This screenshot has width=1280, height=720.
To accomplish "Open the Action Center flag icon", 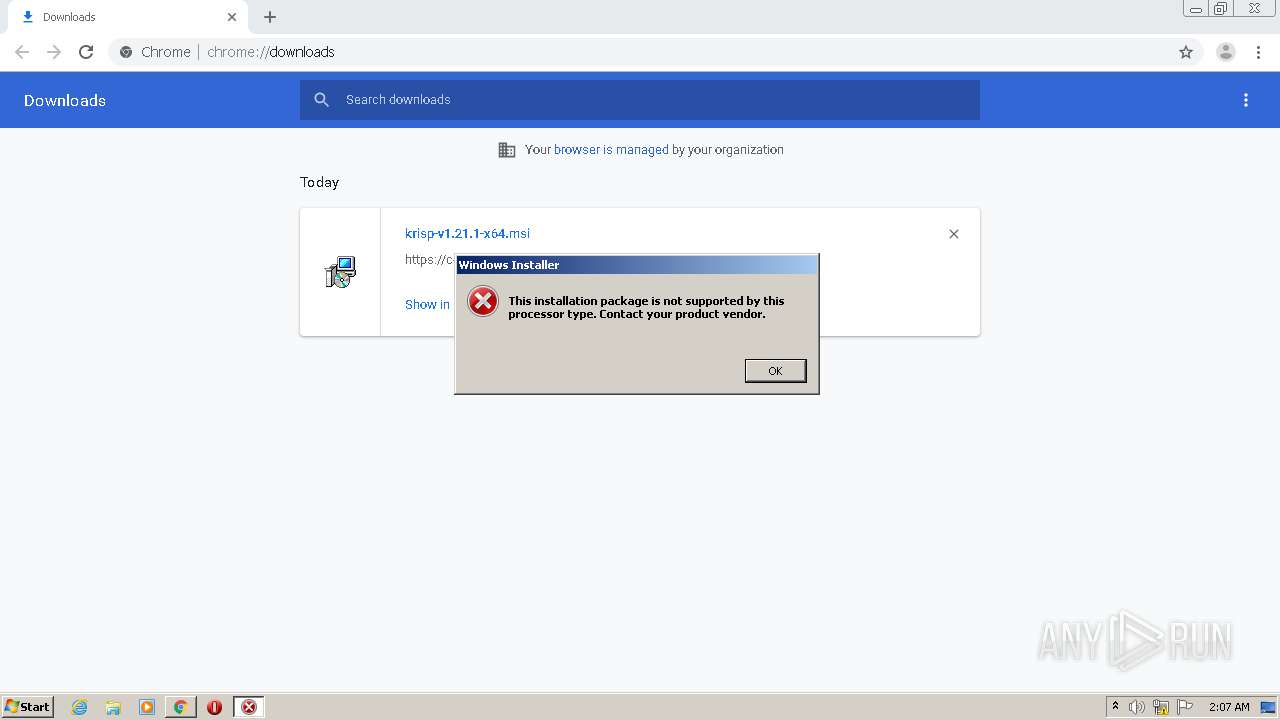I will point(1185,707).
